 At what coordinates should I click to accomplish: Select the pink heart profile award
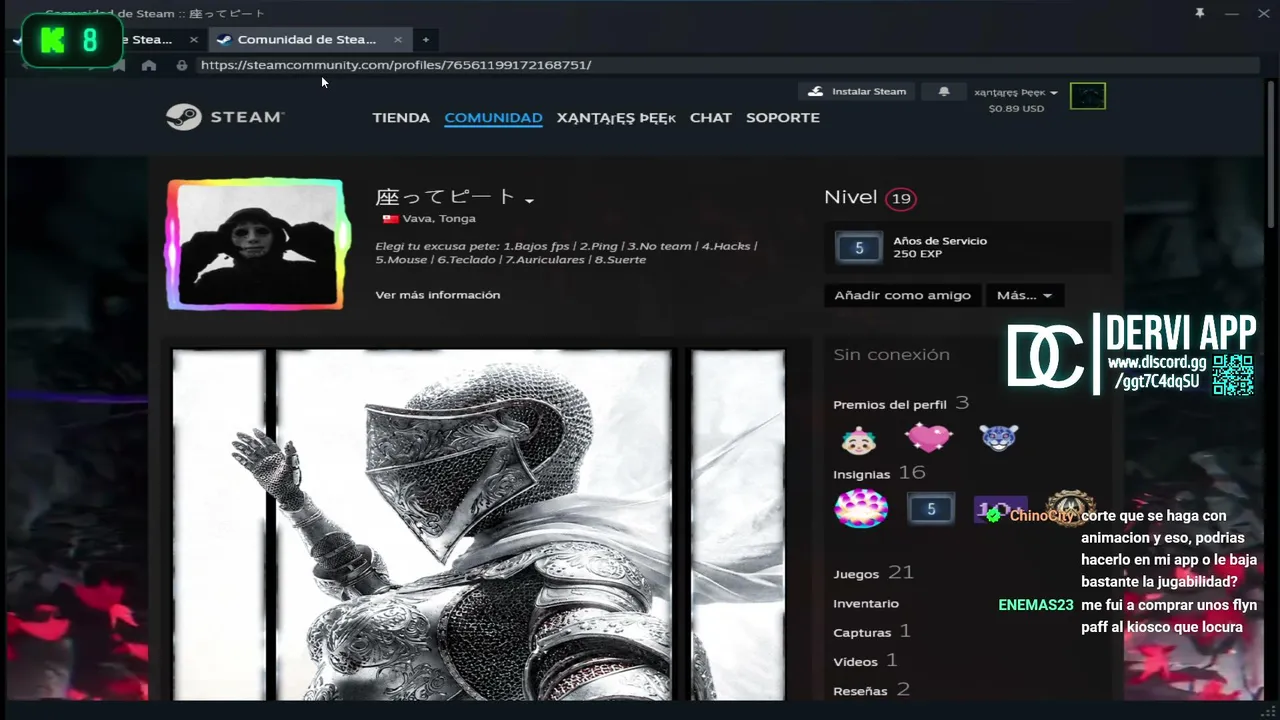coord(929,437)
